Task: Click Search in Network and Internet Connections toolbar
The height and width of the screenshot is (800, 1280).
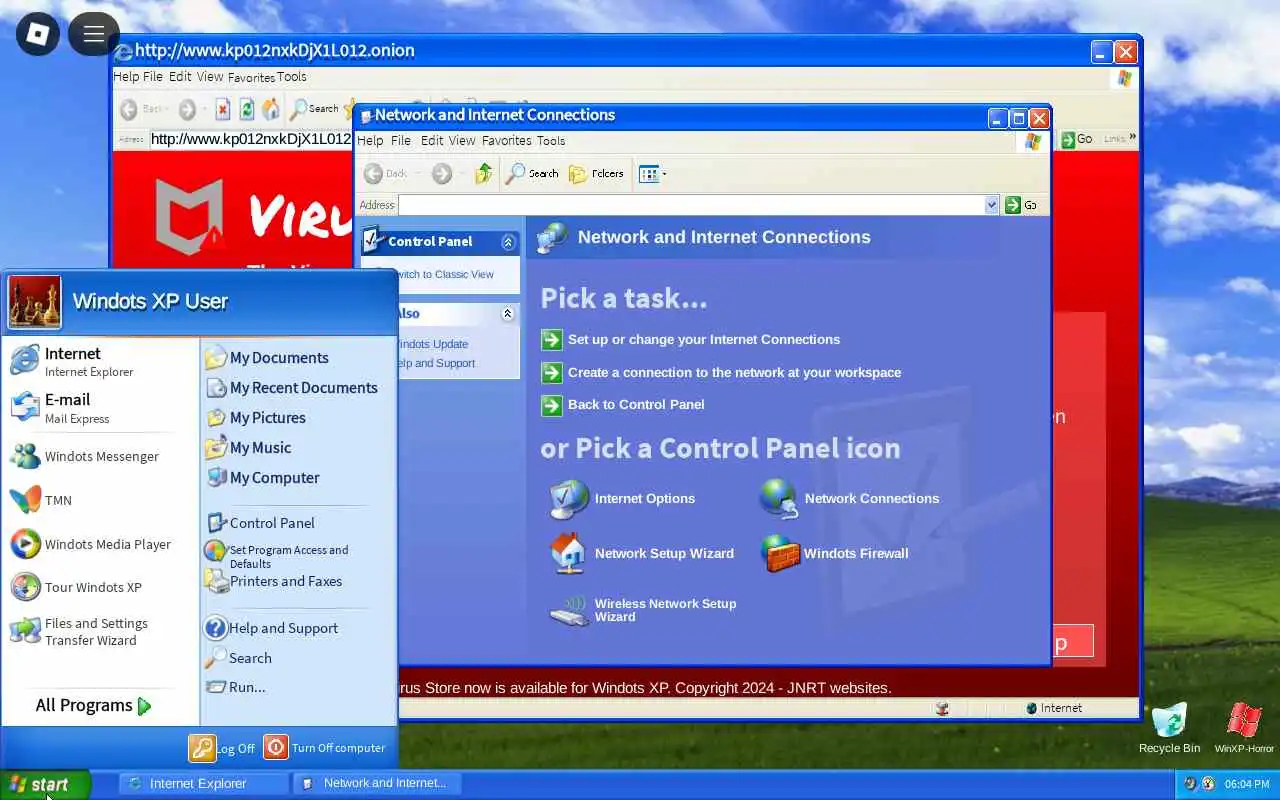Action: (532, 174)
